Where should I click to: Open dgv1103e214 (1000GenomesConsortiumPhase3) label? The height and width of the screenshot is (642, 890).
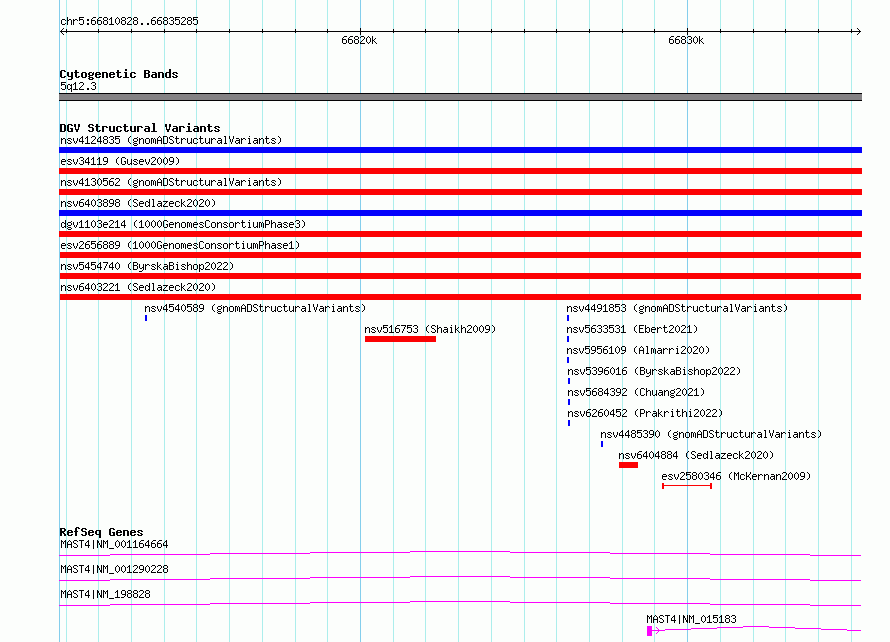[x=183, y=224]
